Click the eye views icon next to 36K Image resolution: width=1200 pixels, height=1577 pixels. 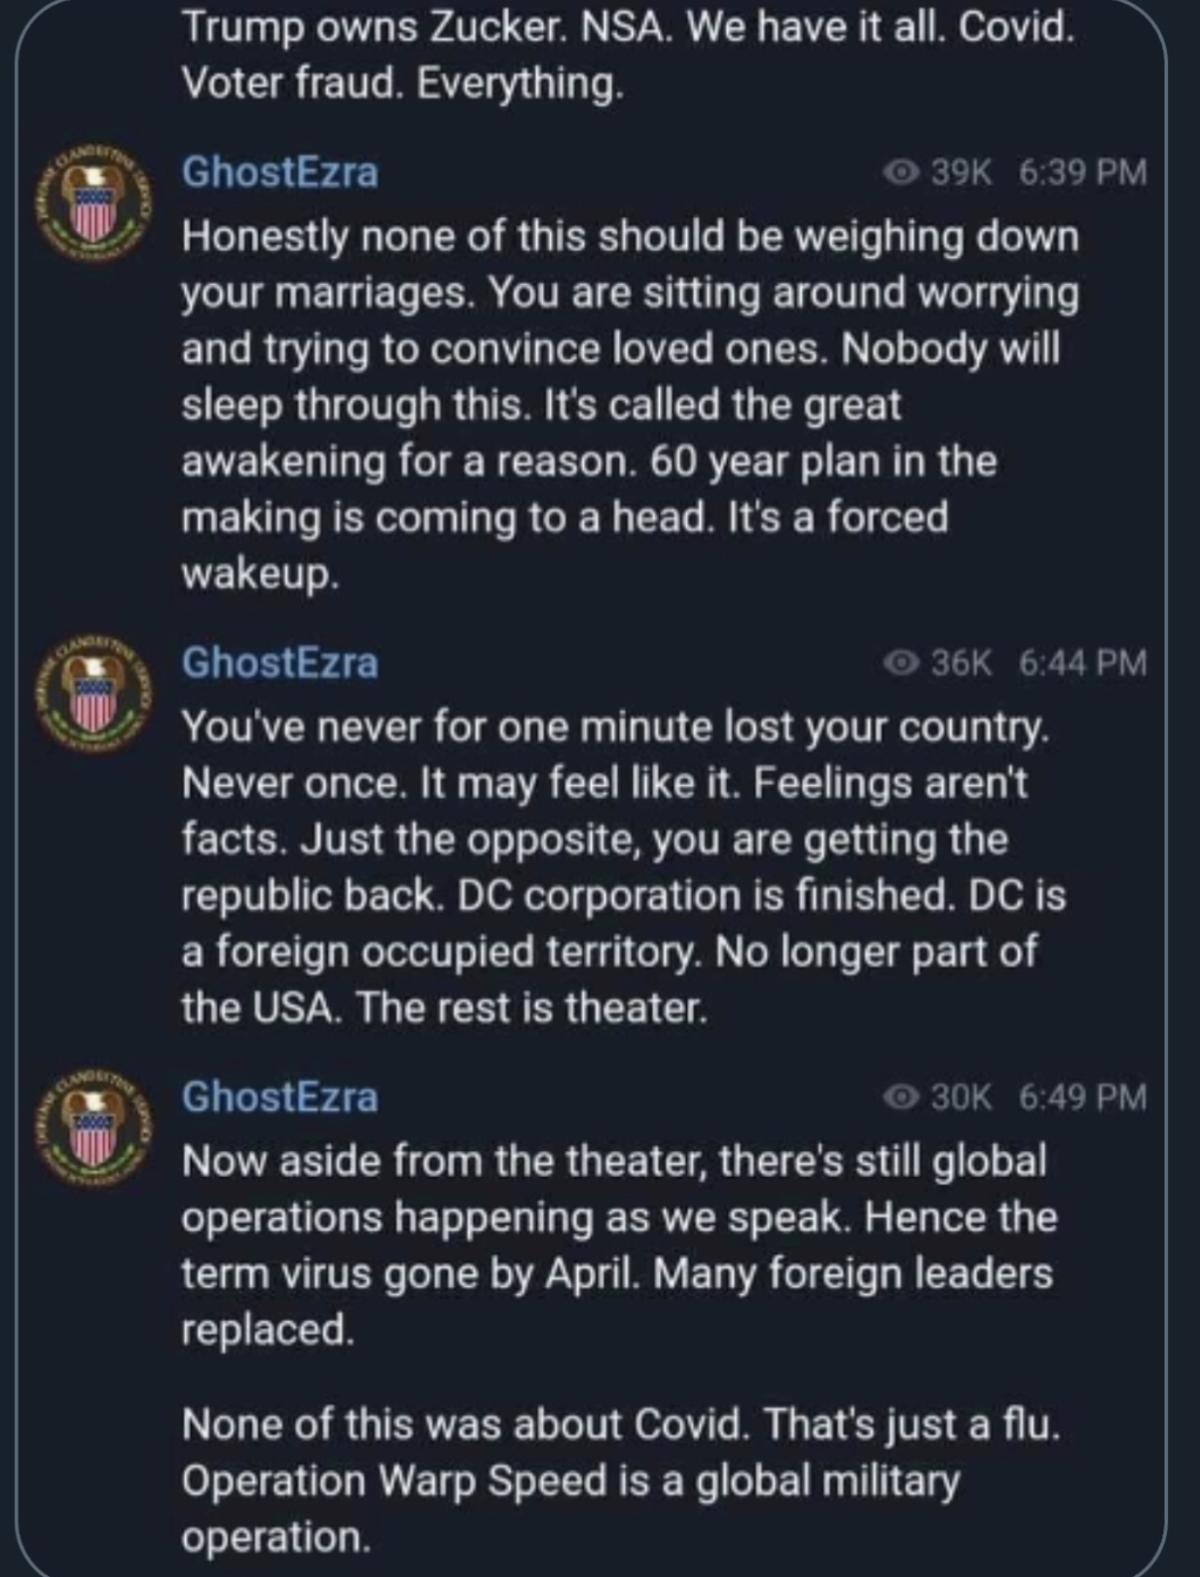pyautogui.click(x=902, y=662)
